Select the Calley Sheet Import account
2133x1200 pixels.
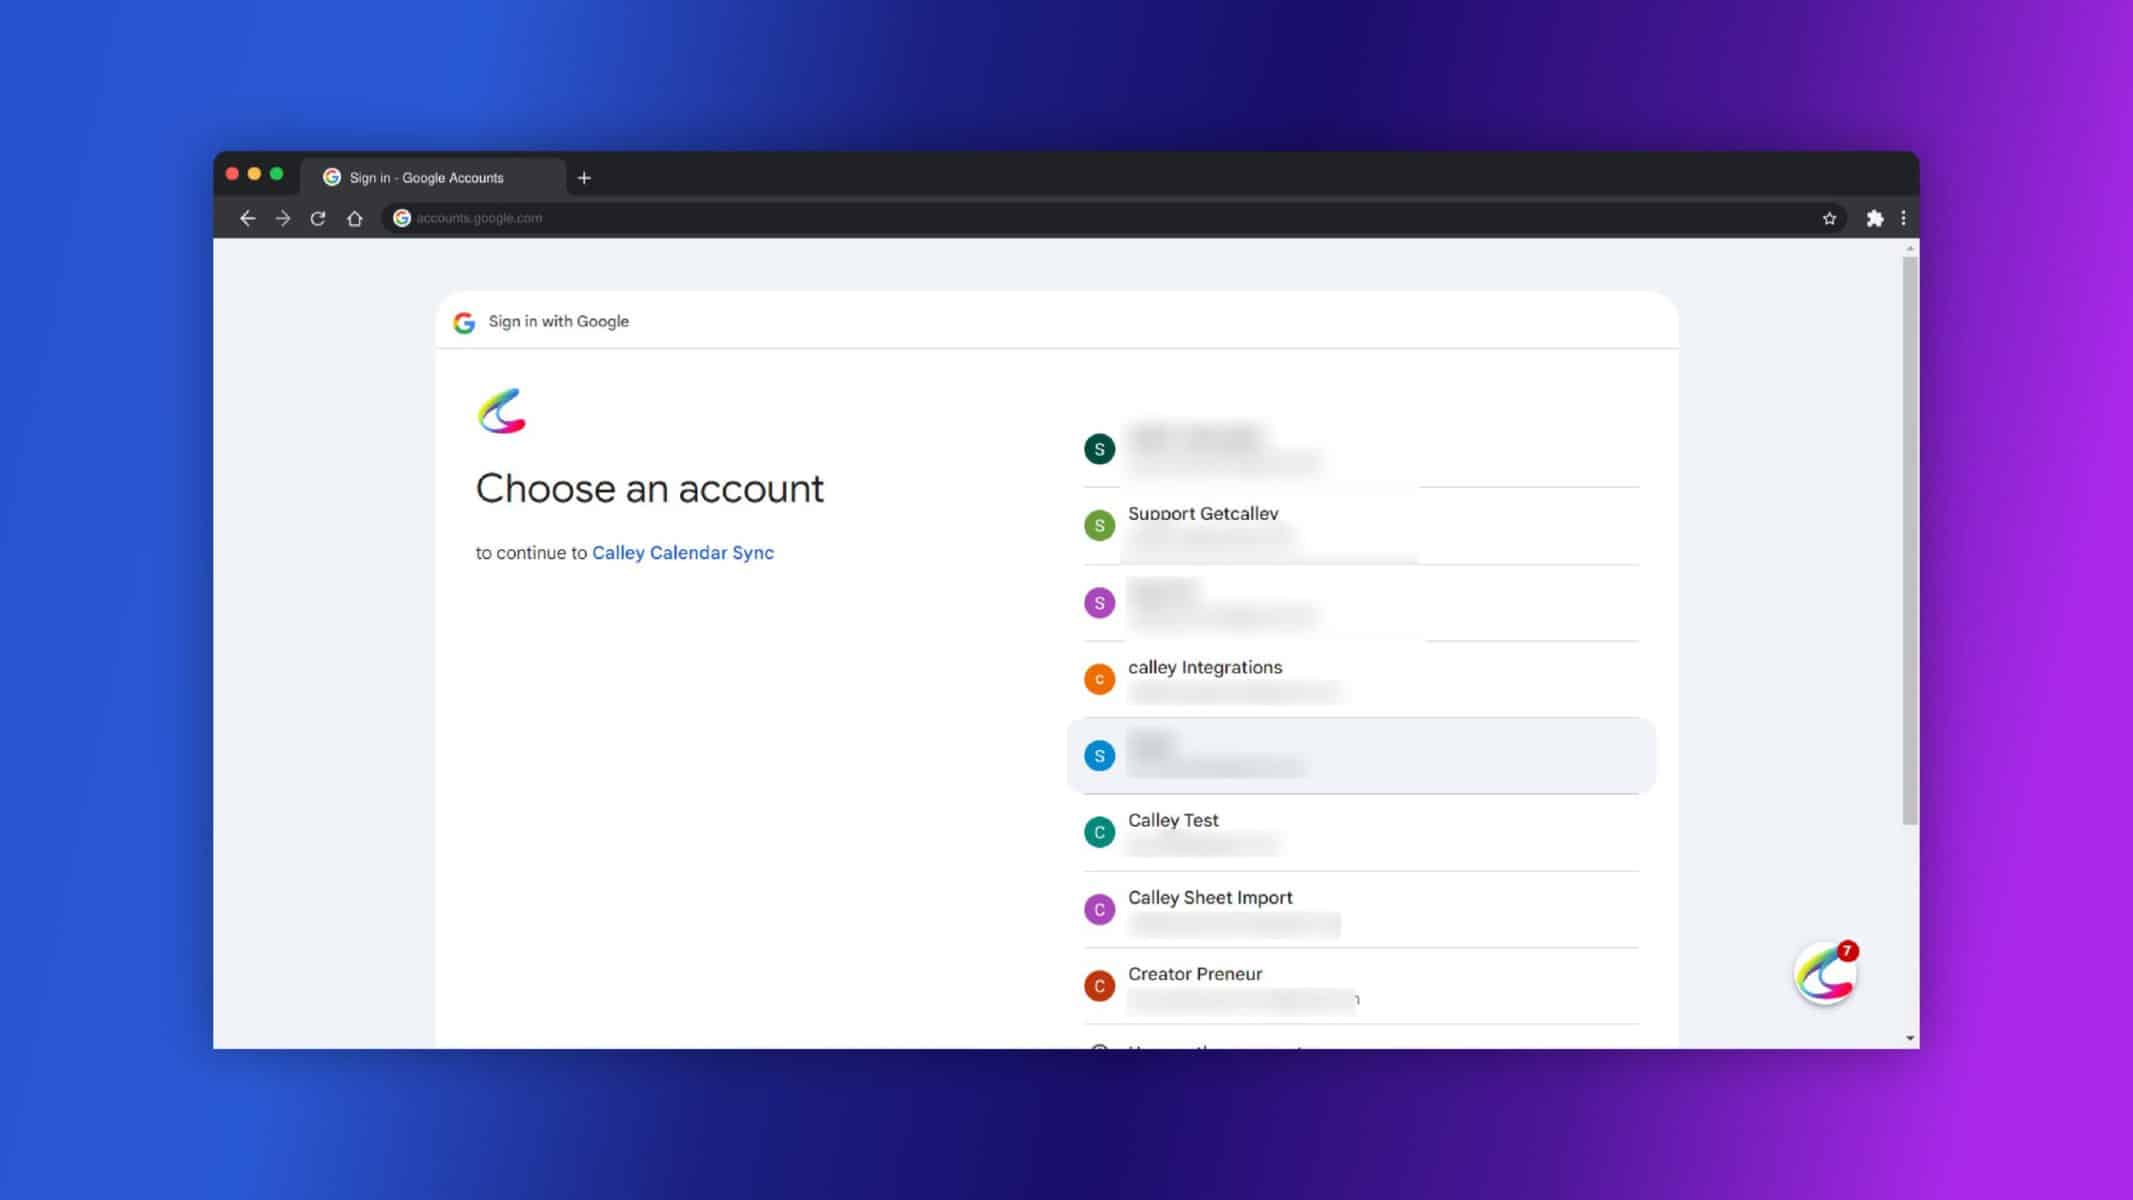pyautogui.click(x=1361, y=909)
